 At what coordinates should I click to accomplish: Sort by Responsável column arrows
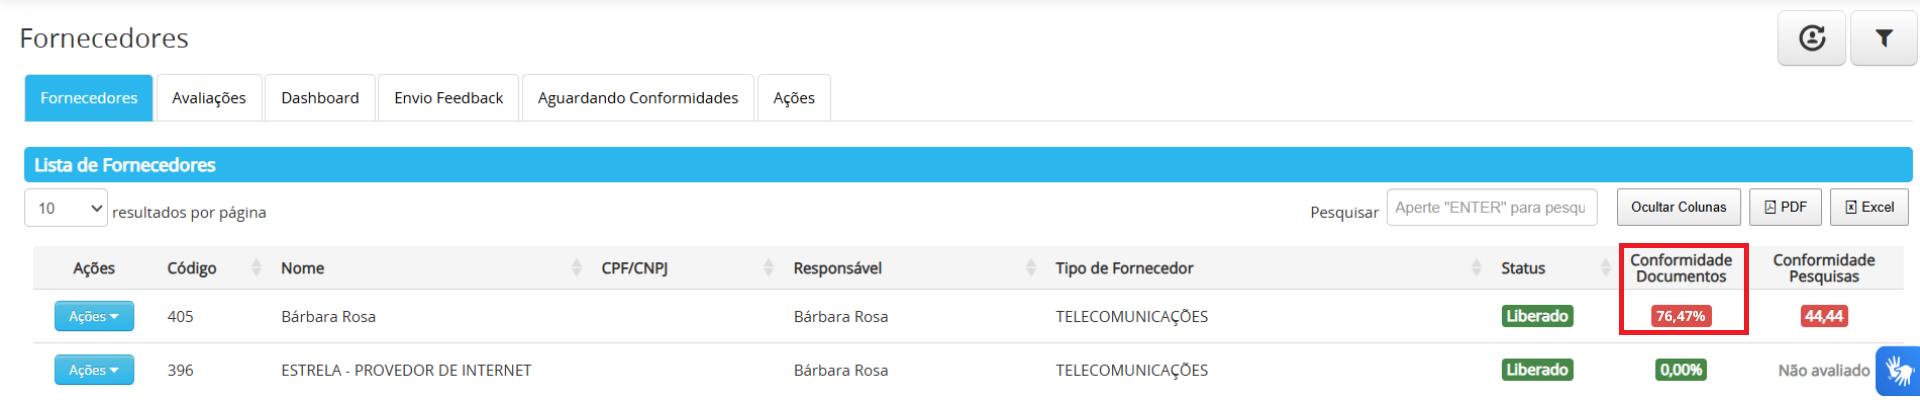tap(1030, 268)
